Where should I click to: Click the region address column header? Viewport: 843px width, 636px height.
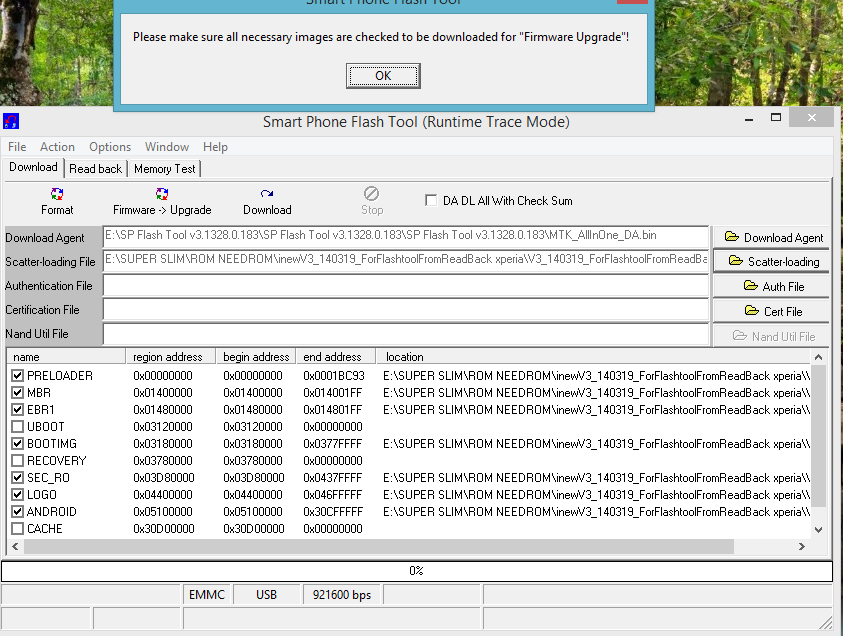click(x=170, y=357)
